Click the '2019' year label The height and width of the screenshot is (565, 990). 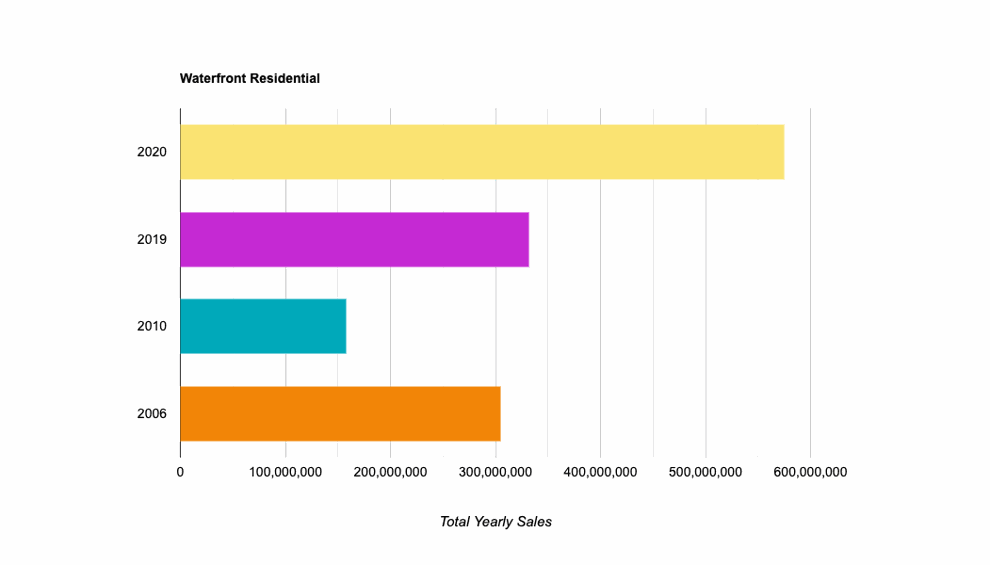point(152,240)
